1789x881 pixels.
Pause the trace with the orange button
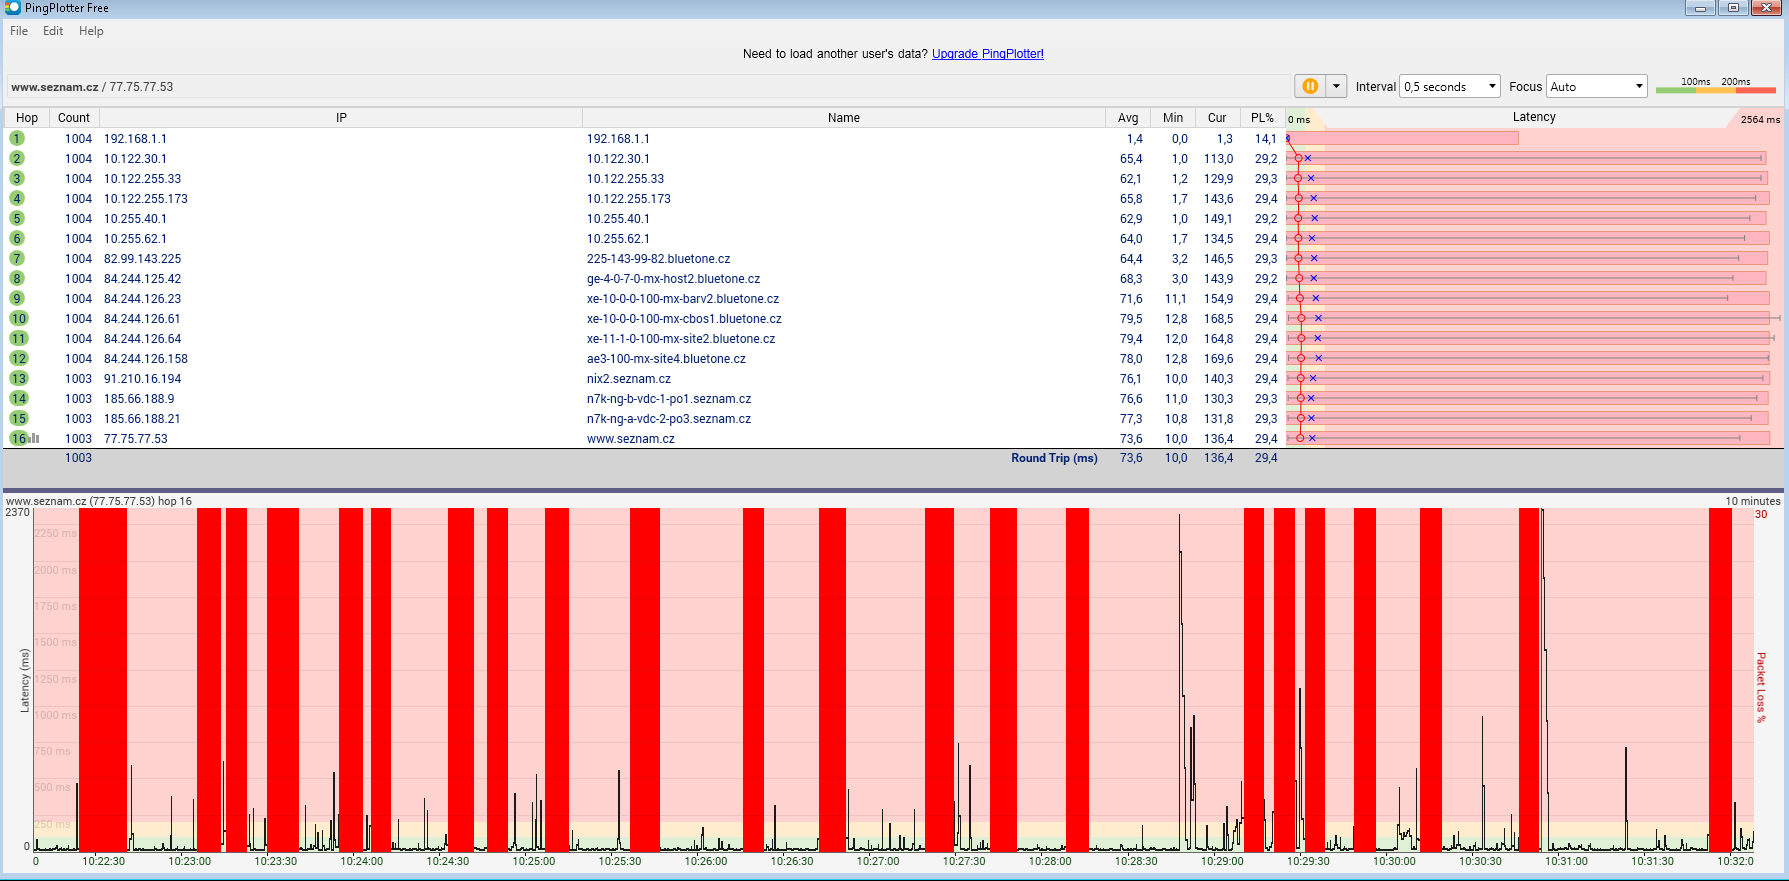(x=1309, y=87)
